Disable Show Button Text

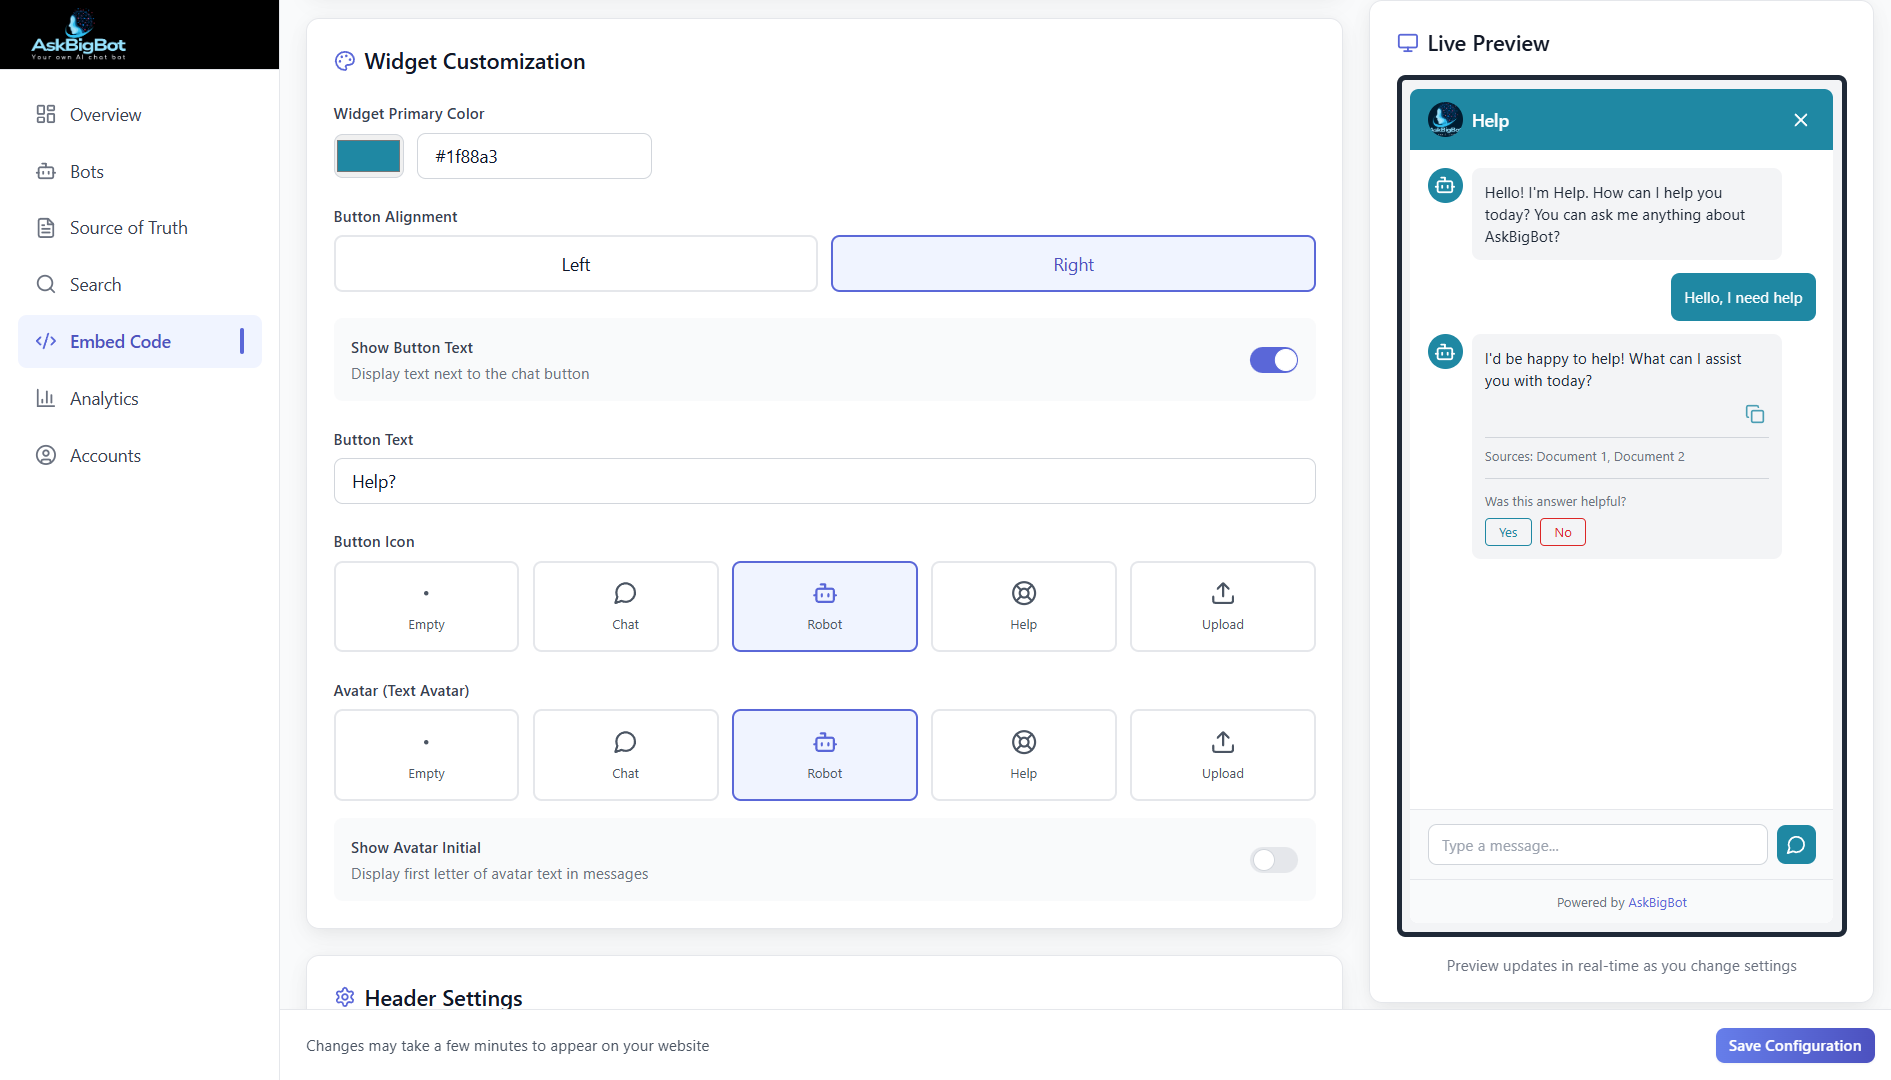pos(1273,360)
